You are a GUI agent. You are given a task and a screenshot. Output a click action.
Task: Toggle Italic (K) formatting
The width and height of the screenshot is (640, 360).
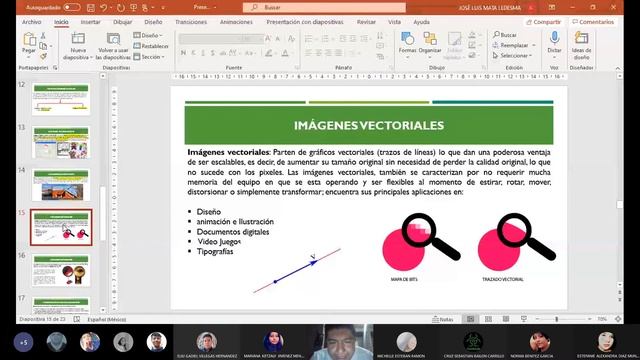pyautogui.click(x=193, y=53)
